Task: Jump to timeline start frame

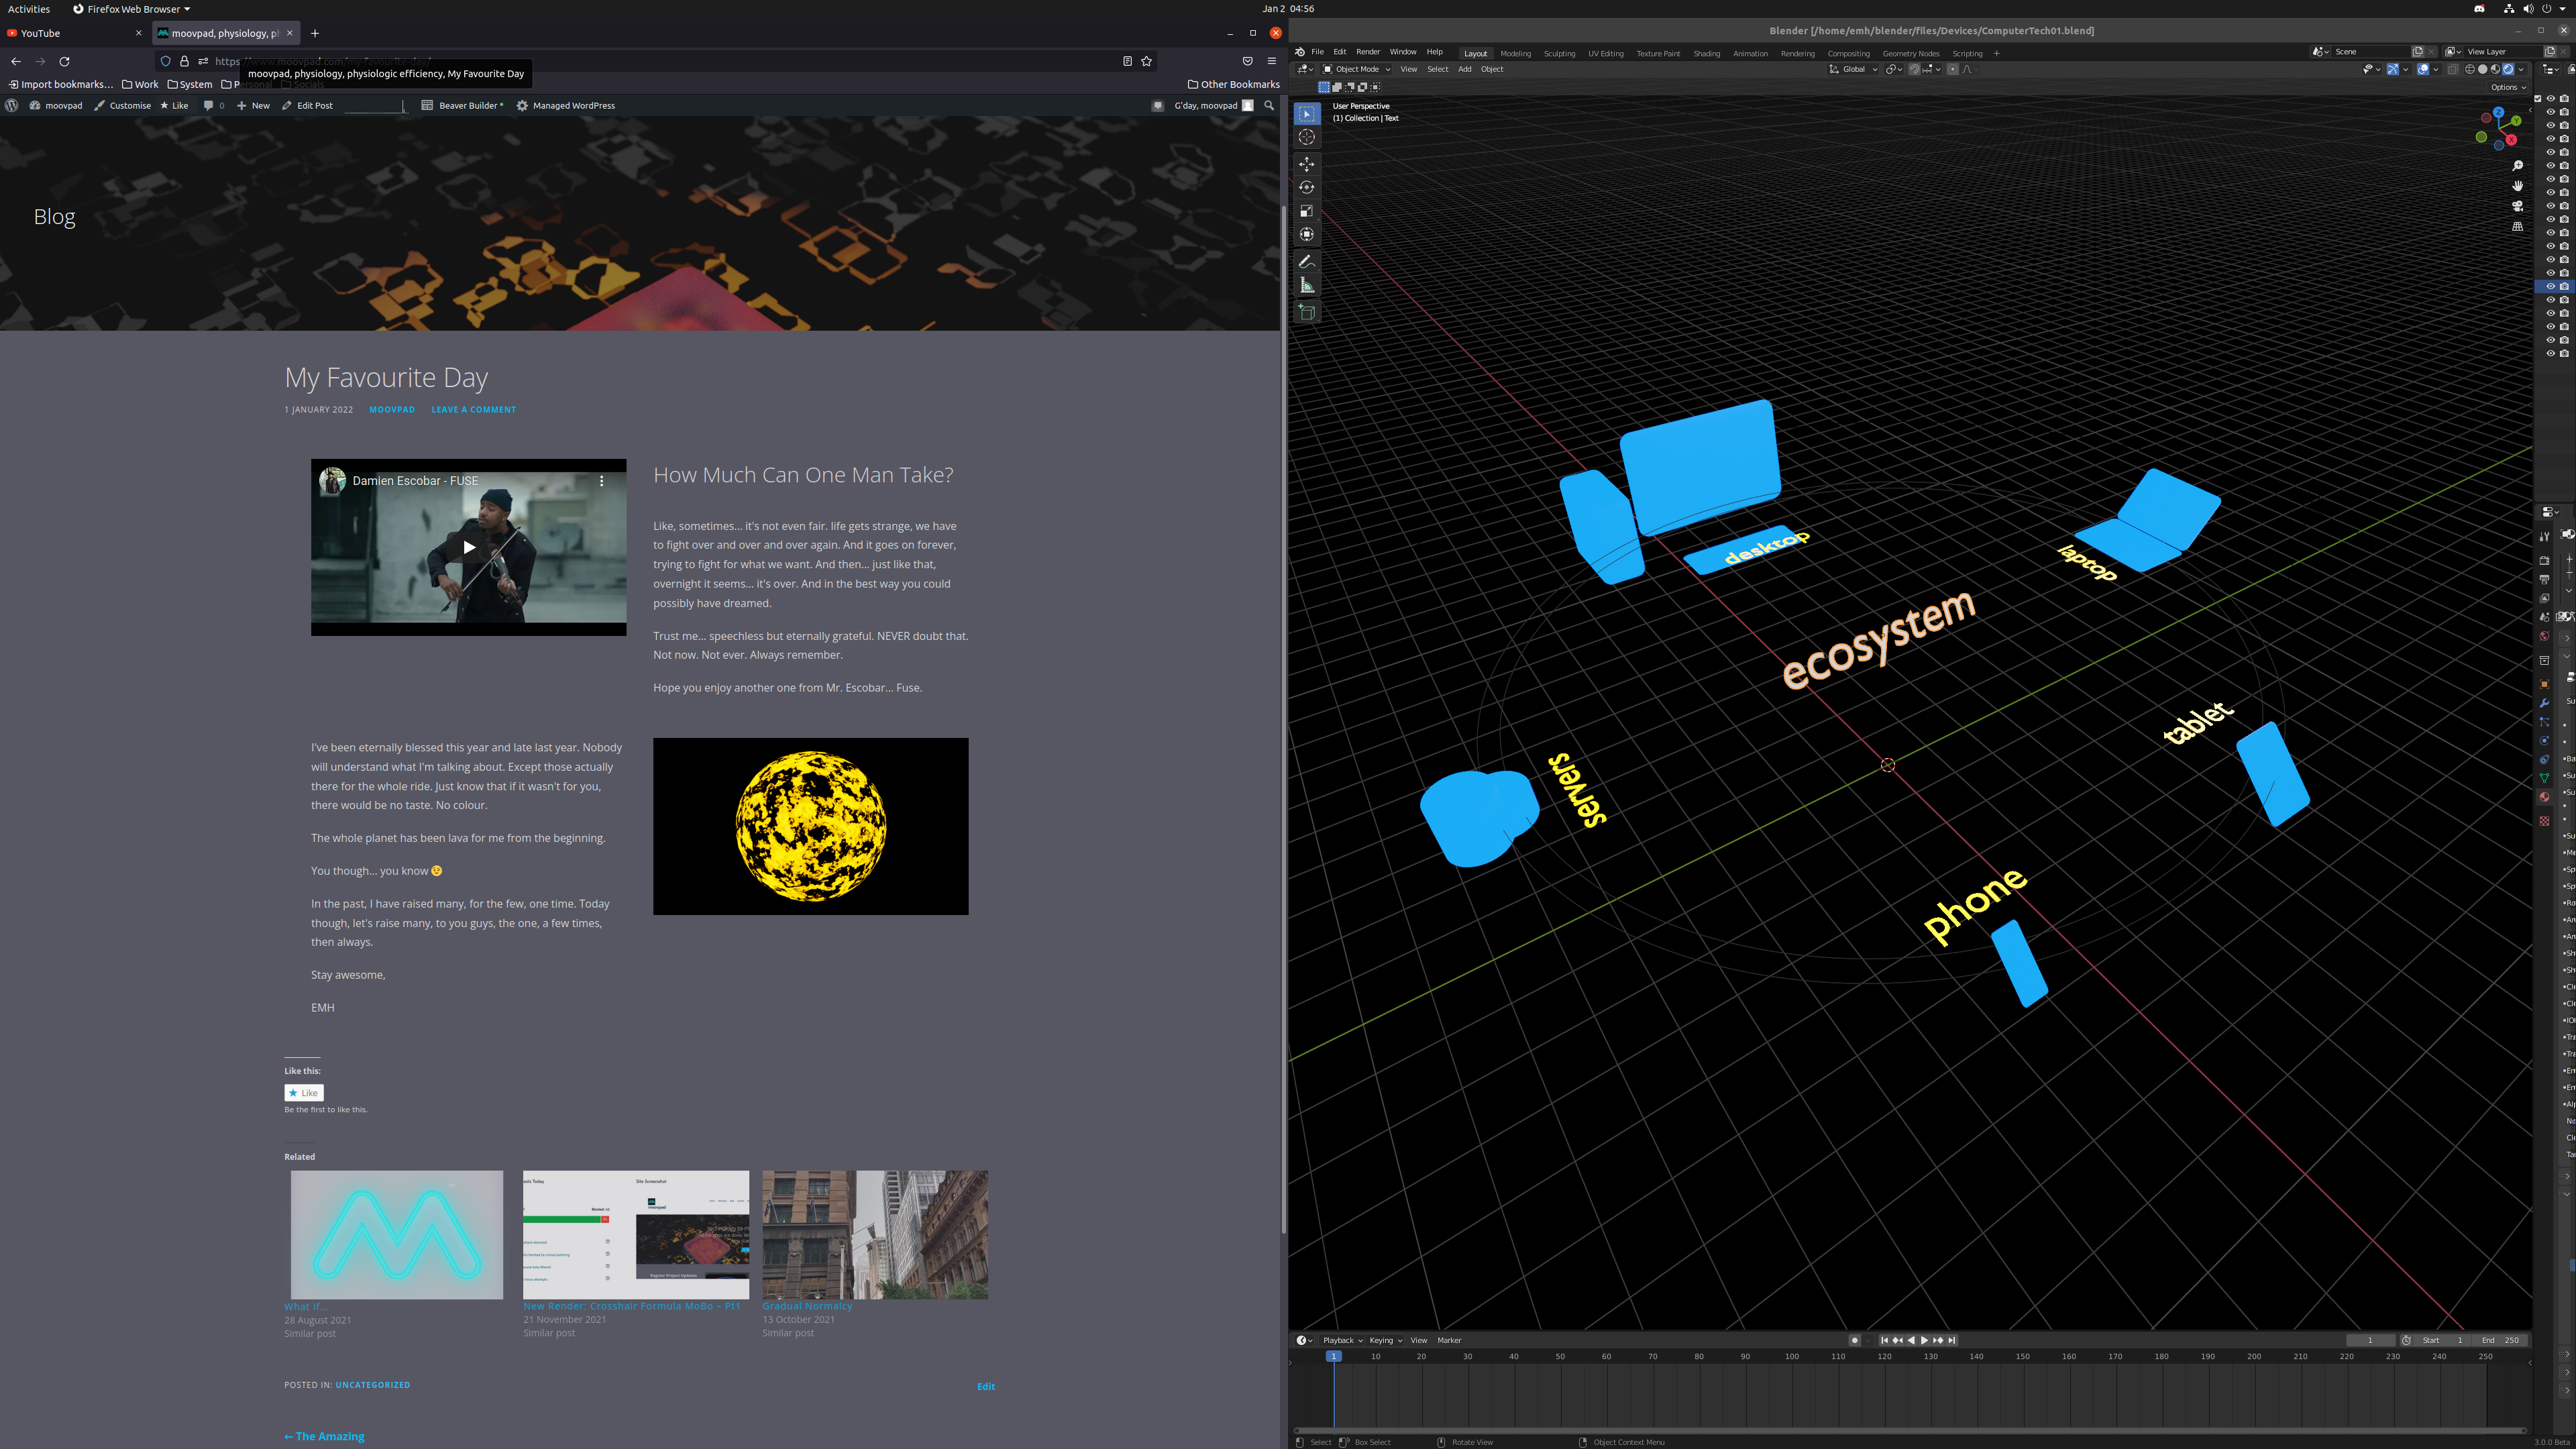Action: point(1884,1340)
